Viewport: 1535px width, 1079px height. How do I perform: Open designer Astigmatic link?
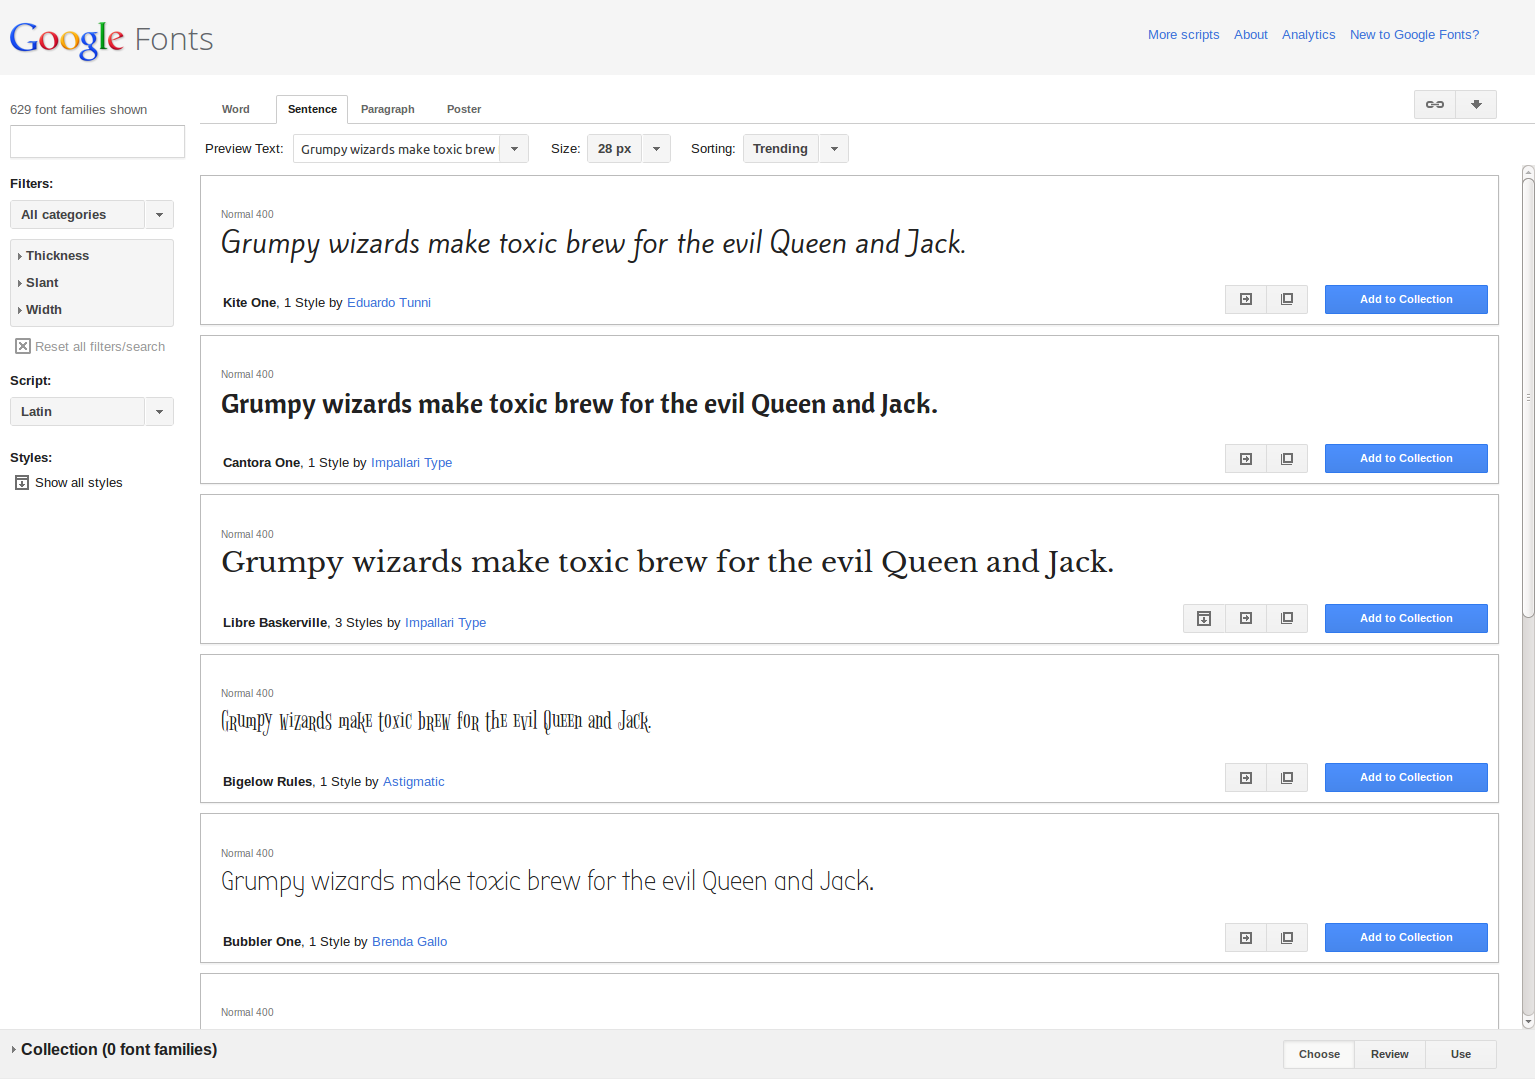413,782
